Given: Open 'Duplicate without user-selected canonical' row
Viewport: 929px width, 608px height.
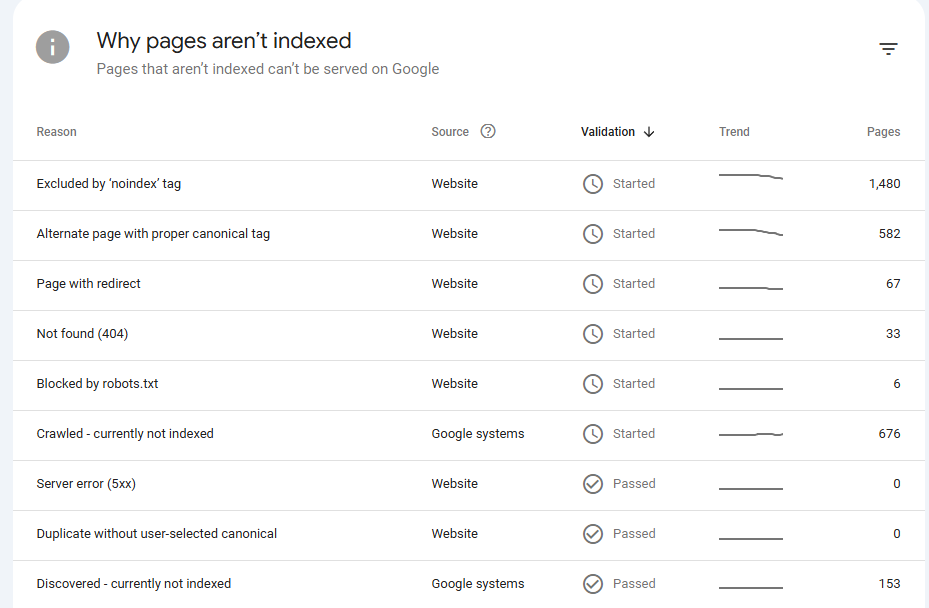Looking at the screenshot, I should (x=157, y=534).
